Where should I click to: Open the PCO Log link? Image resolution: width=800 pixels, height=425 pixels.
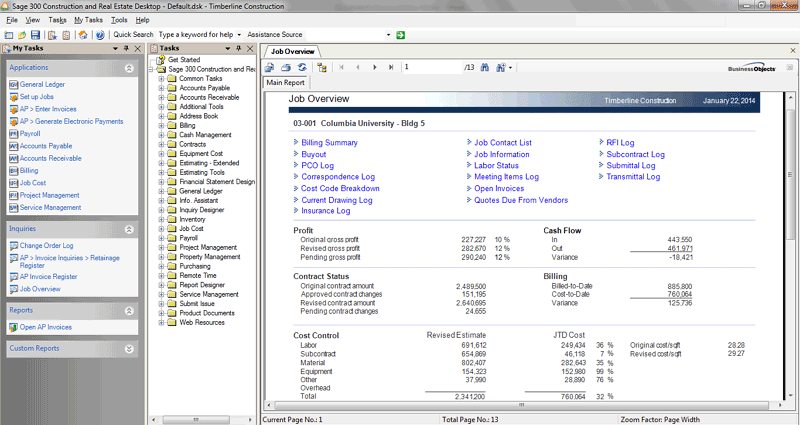point(317,165)
